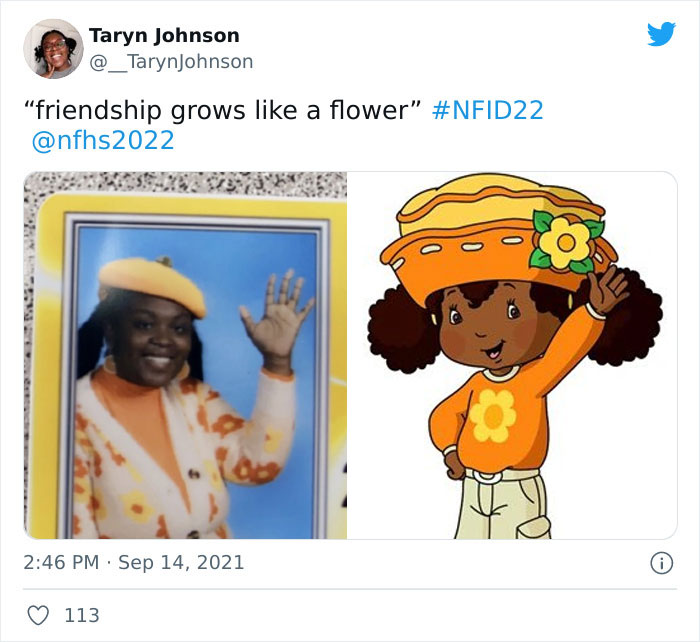Image resolution: width=700 pixels, height=642 pixels.
Task: Click the Sep 14, 2021 date
Action: [x=181, y=562]
